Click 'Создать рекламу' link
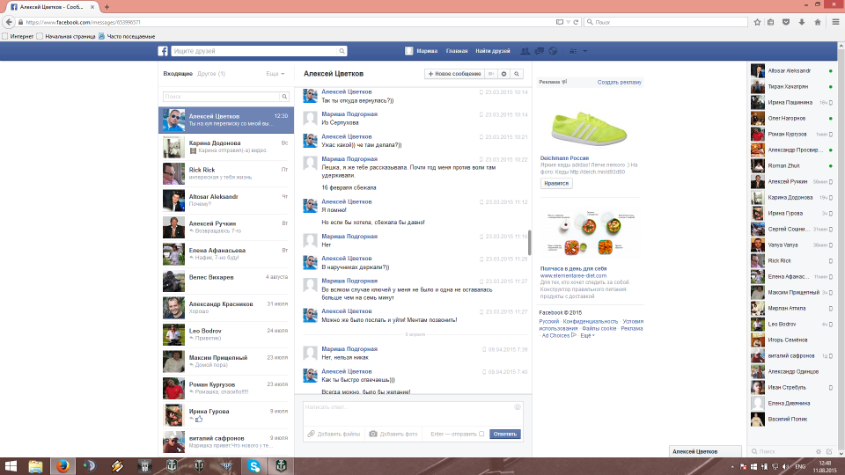The width and height of the screenshot is (845, 475). [x=619, y=82]
